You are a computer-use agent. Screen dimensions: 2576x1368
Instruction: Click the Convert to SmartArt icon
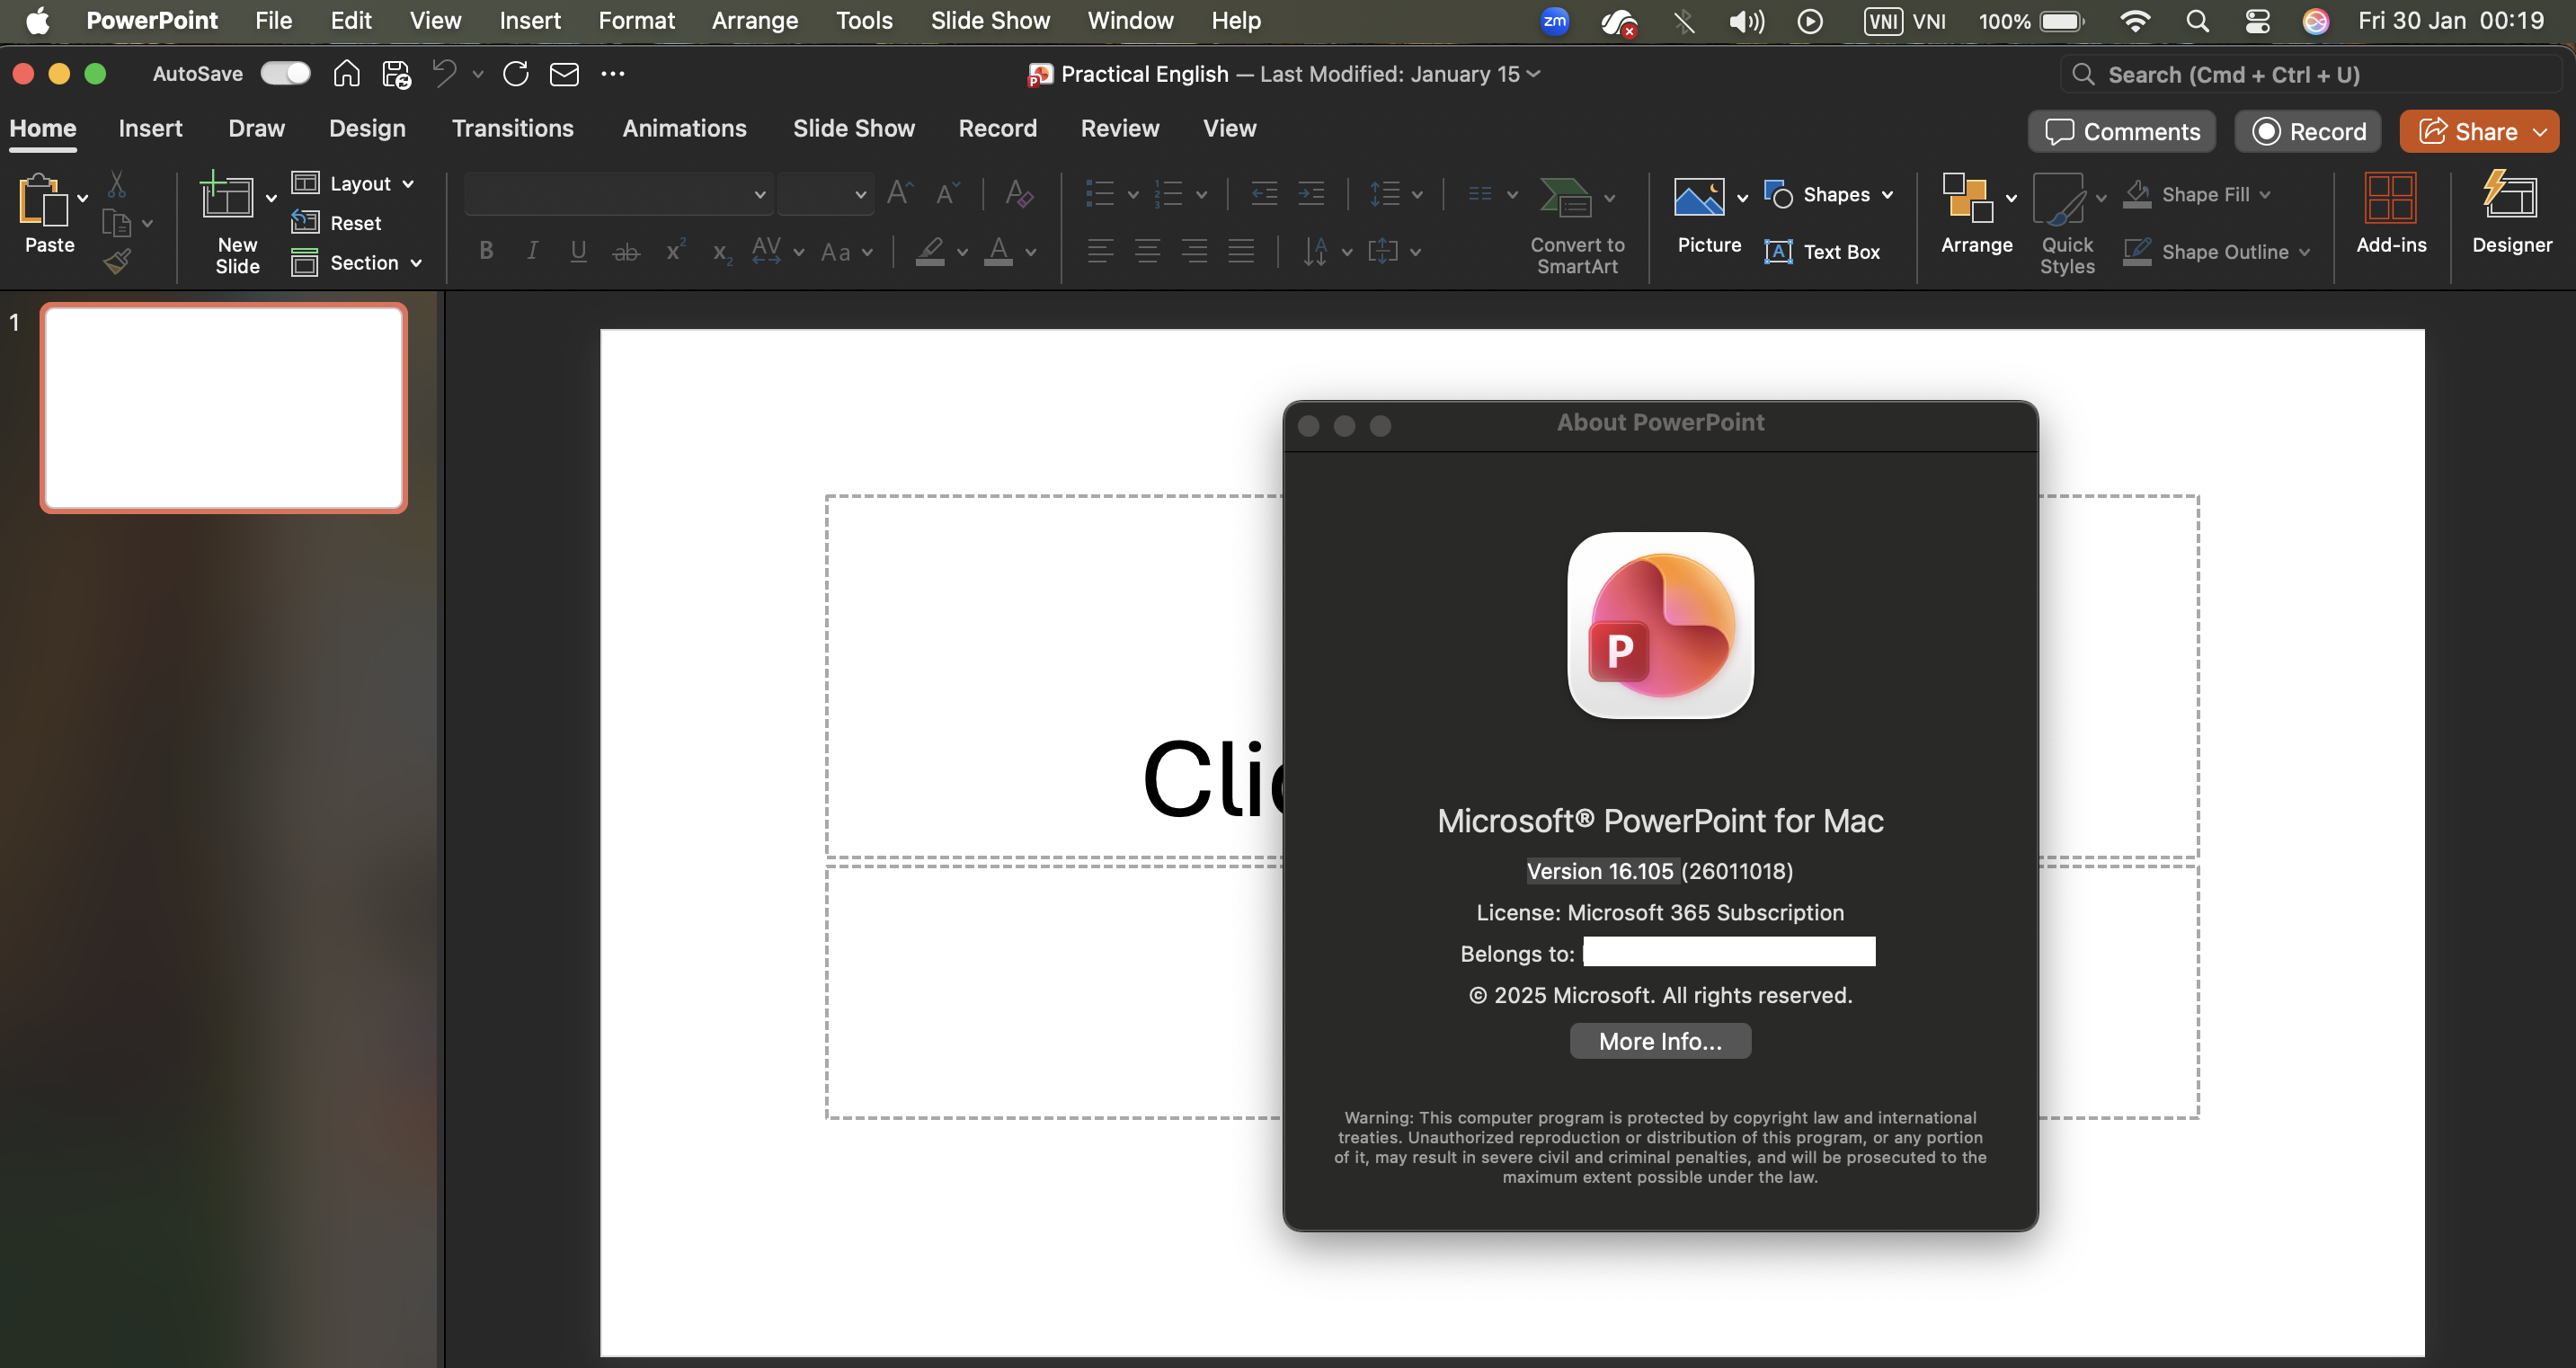1565,197
